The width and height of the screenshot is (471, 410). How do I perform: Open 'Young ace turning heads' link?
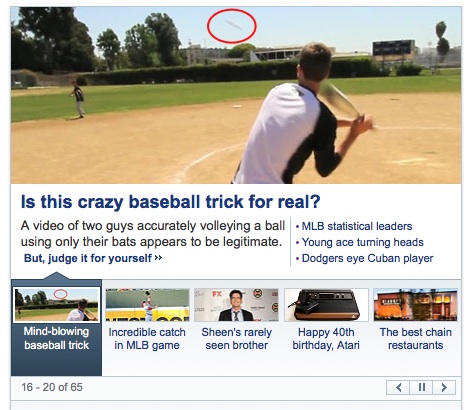[362, 242]
